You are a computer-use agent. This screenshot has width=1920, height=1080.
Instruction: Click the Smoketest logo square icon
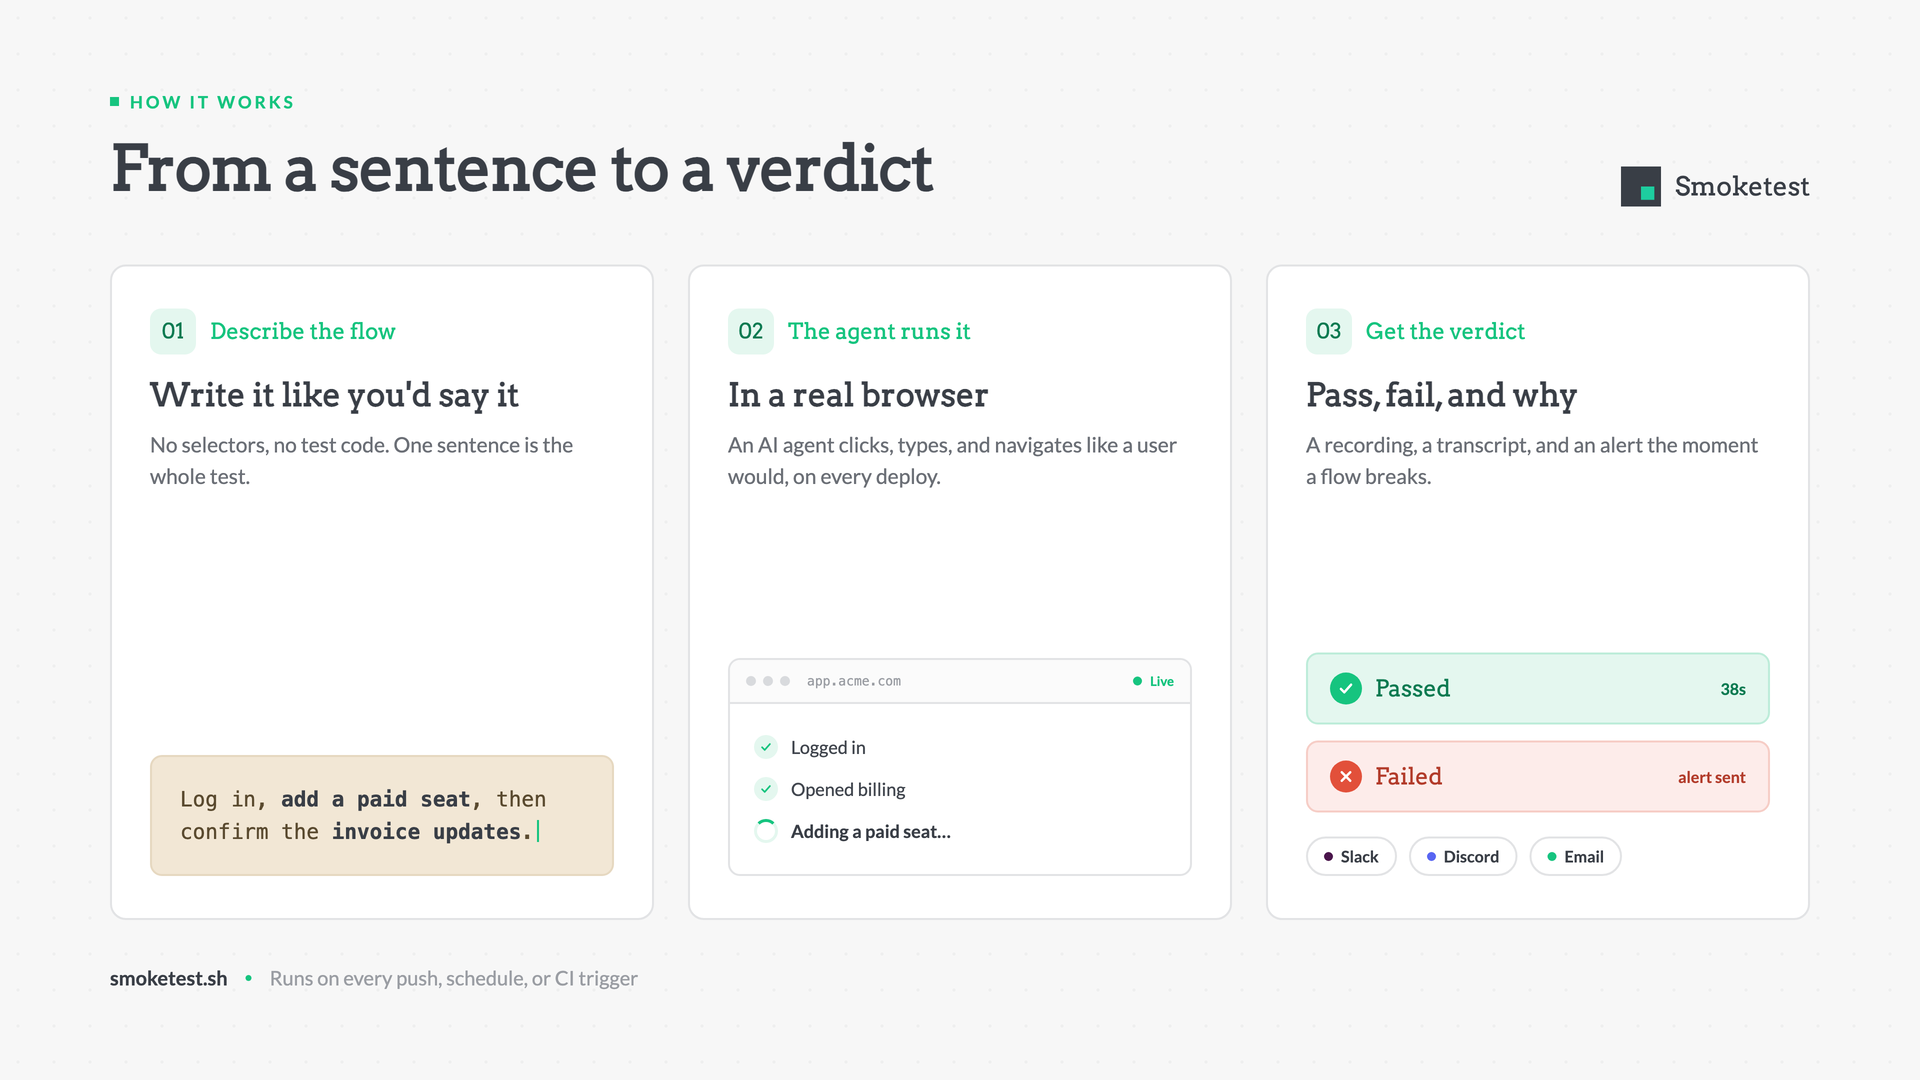[1640, 187]
